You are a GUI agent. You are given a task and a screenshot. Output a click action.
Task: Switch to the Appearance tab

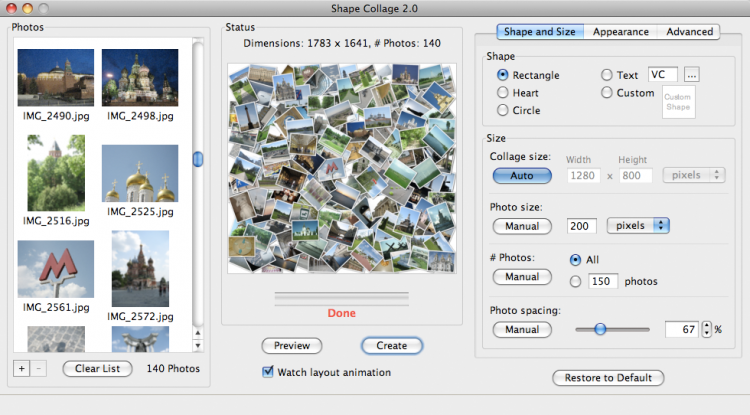point(620,32)
